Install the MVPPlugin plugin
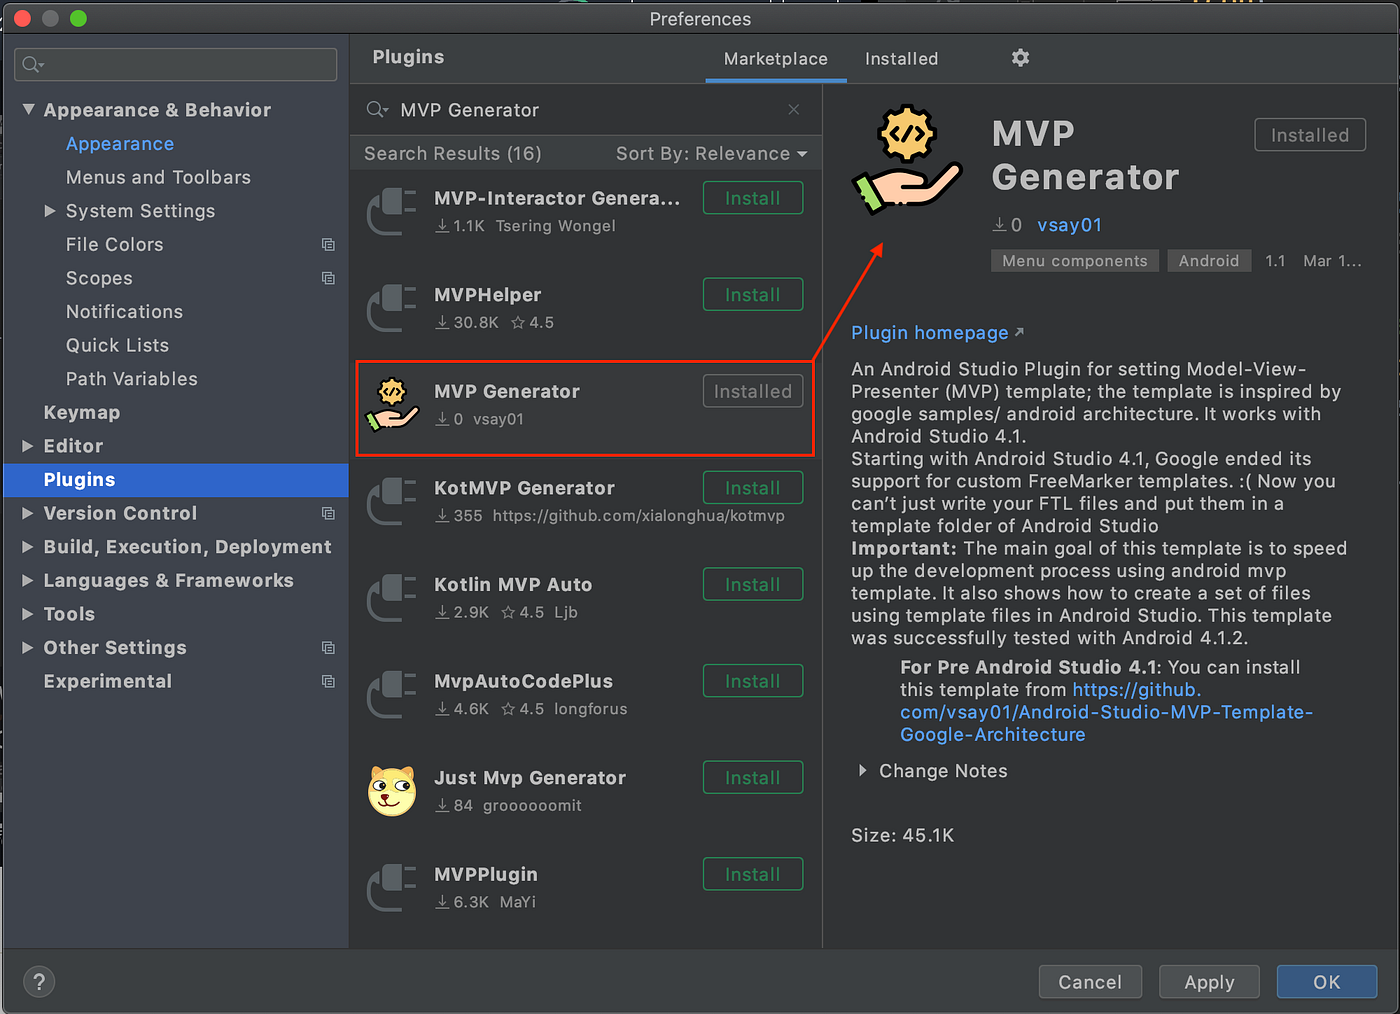The image size is (1400, 1014). point(753,875)
